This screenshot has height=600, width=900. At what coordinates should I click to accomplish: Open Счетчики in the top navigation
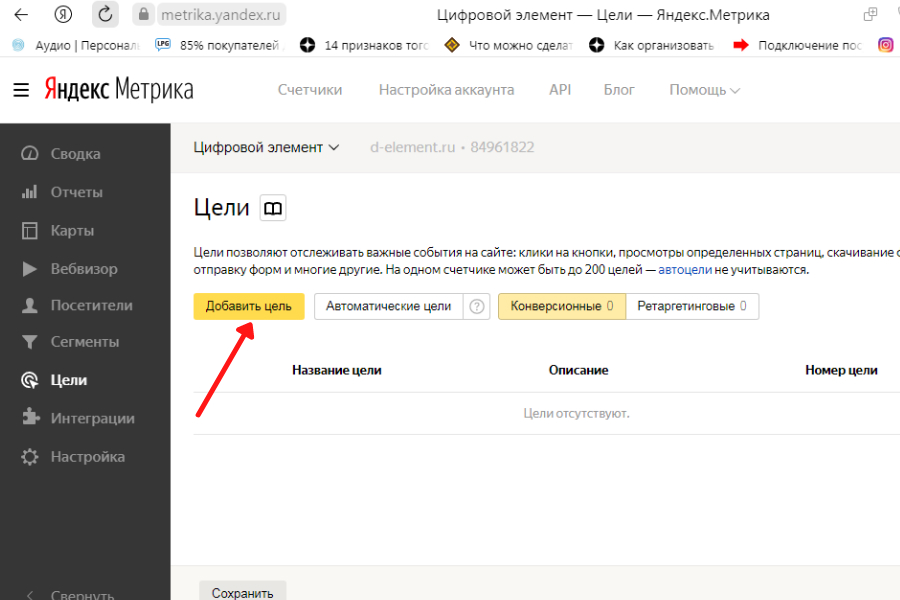click(310, 90)
